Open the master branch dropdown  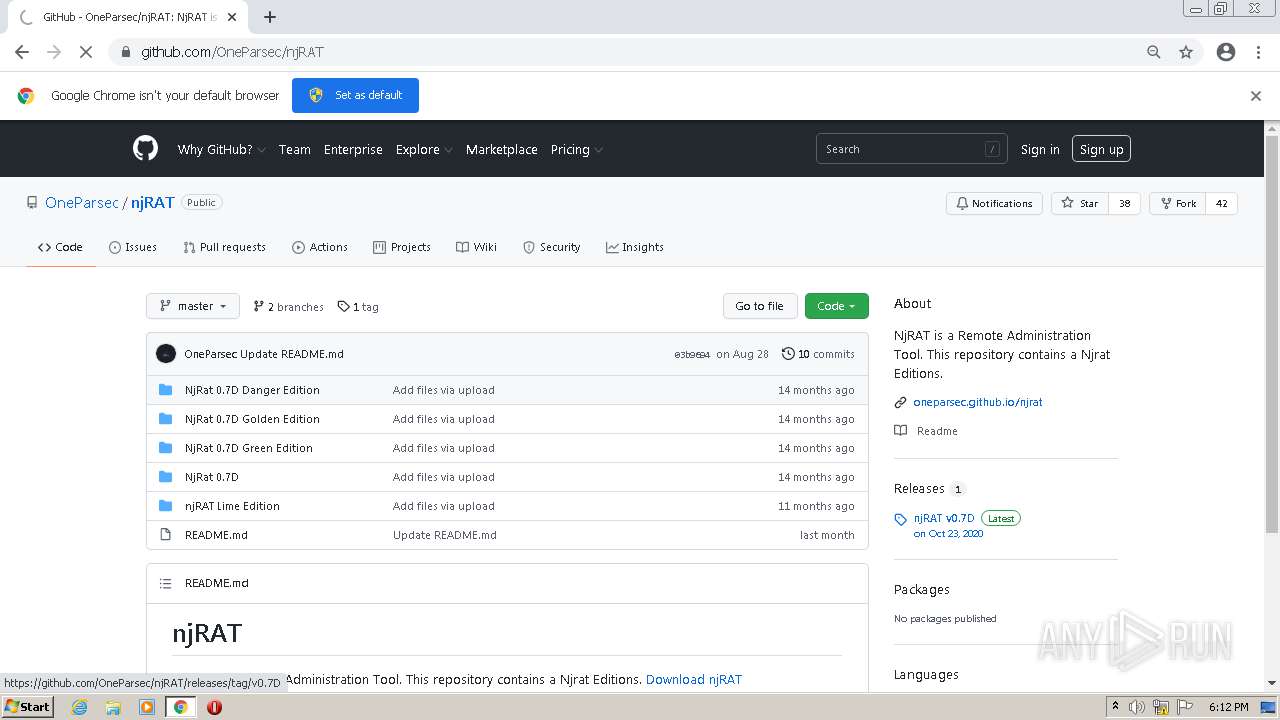tap(193, 306)
